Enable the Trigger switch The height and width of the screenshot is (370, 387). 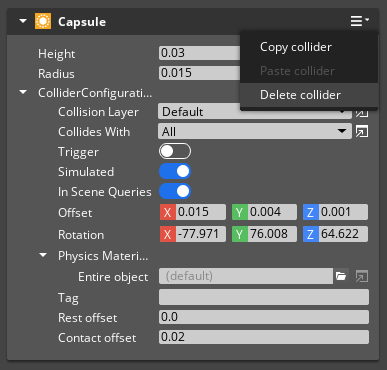click(175, 151)
